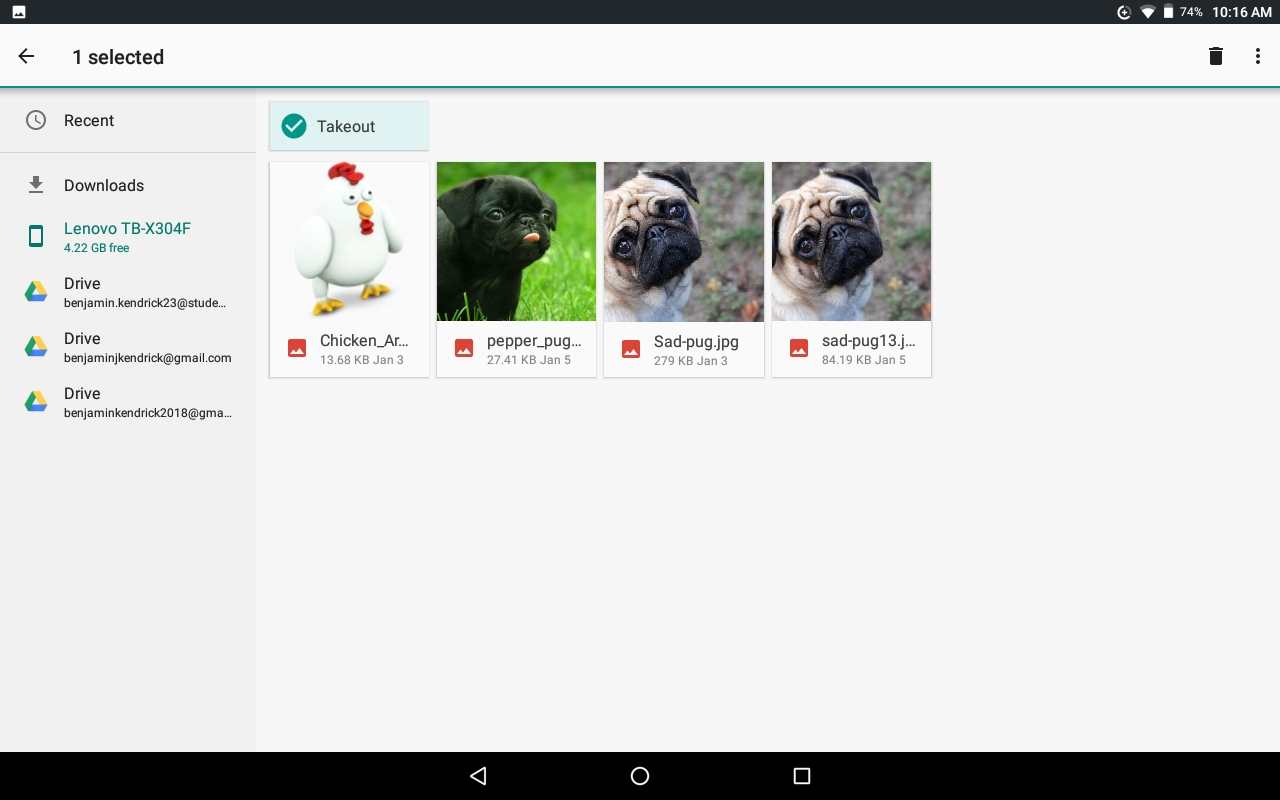Screen dimensions: 1280x800
Task: Click the 4.22 GB free label
Action: point(96,248)
